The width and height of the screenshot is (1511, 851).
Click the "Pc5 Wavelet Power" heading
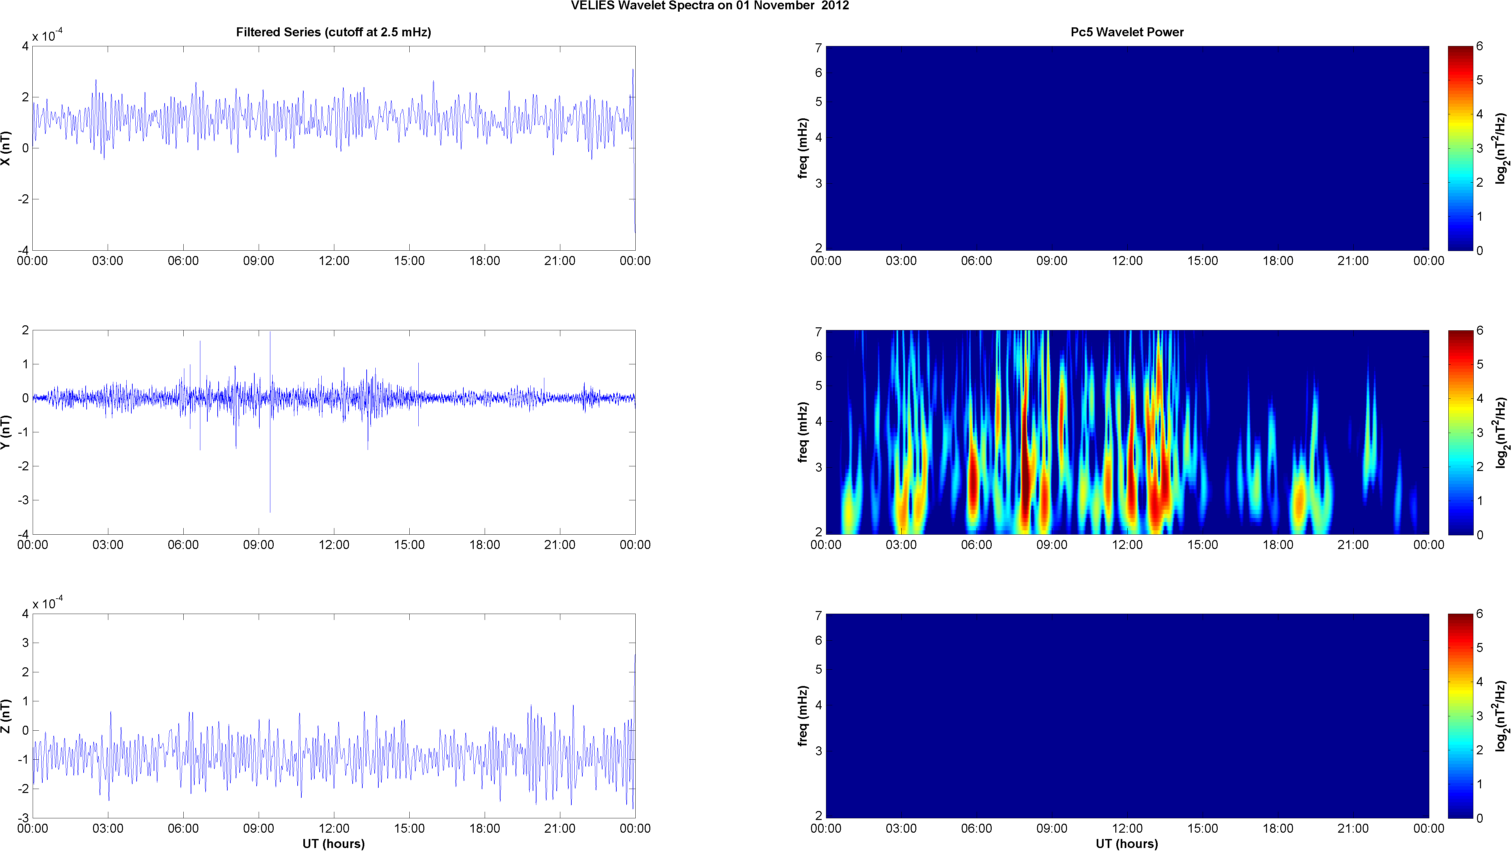pyautogui.click(x=1127, y=32)
